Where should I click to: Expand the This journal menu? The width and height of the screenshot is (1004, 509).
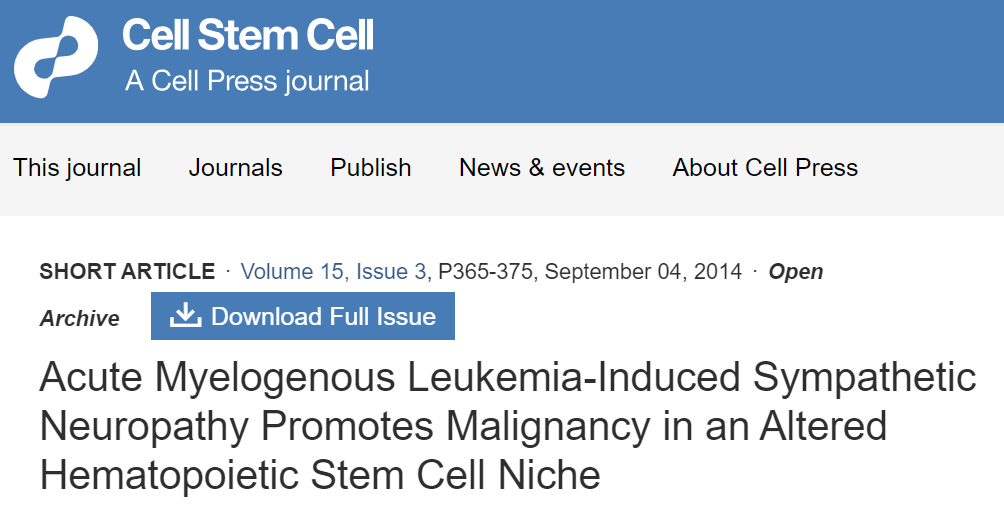(x=77, y=168)
